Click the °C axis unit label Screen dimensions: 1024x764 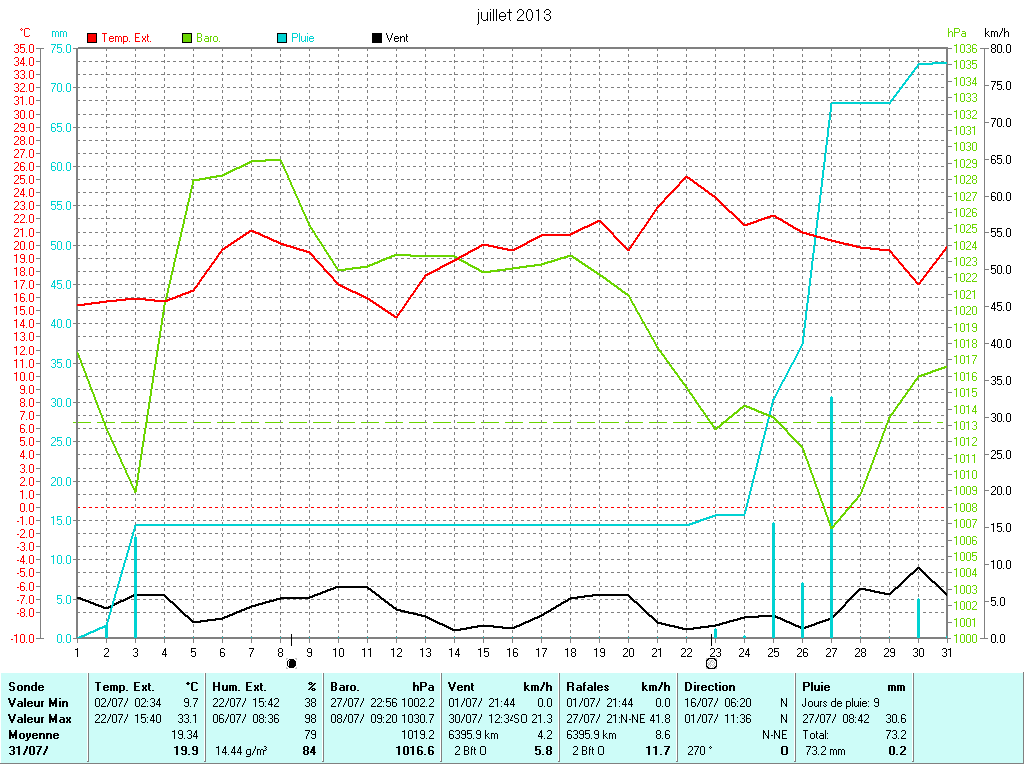point(25,33)
